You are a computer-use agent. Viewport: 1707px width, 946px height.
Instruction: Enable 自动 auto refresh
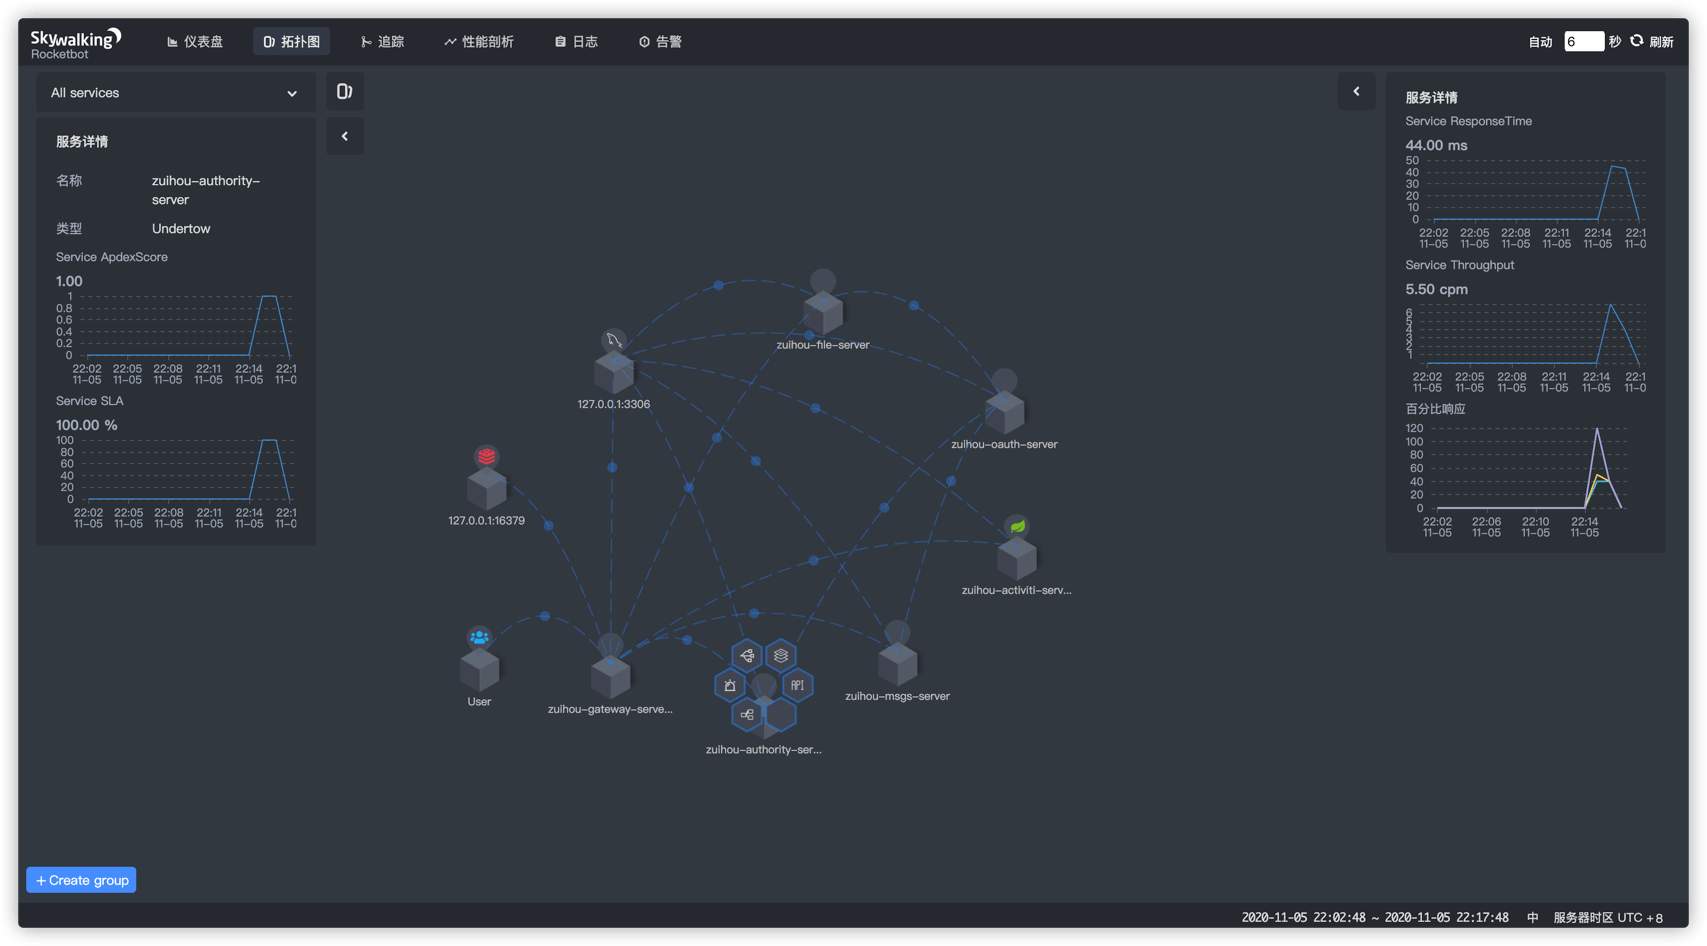(x=1540, y=41)
